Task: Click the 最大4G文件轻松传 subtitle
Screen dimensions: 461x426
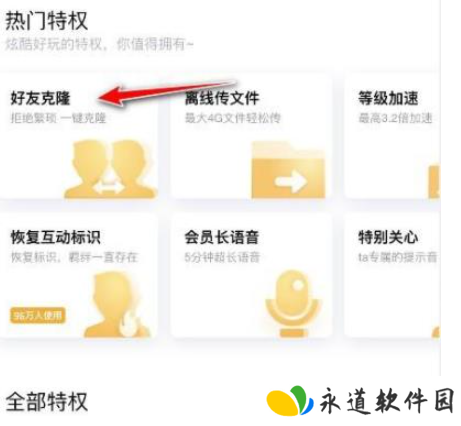Action: 233,118
